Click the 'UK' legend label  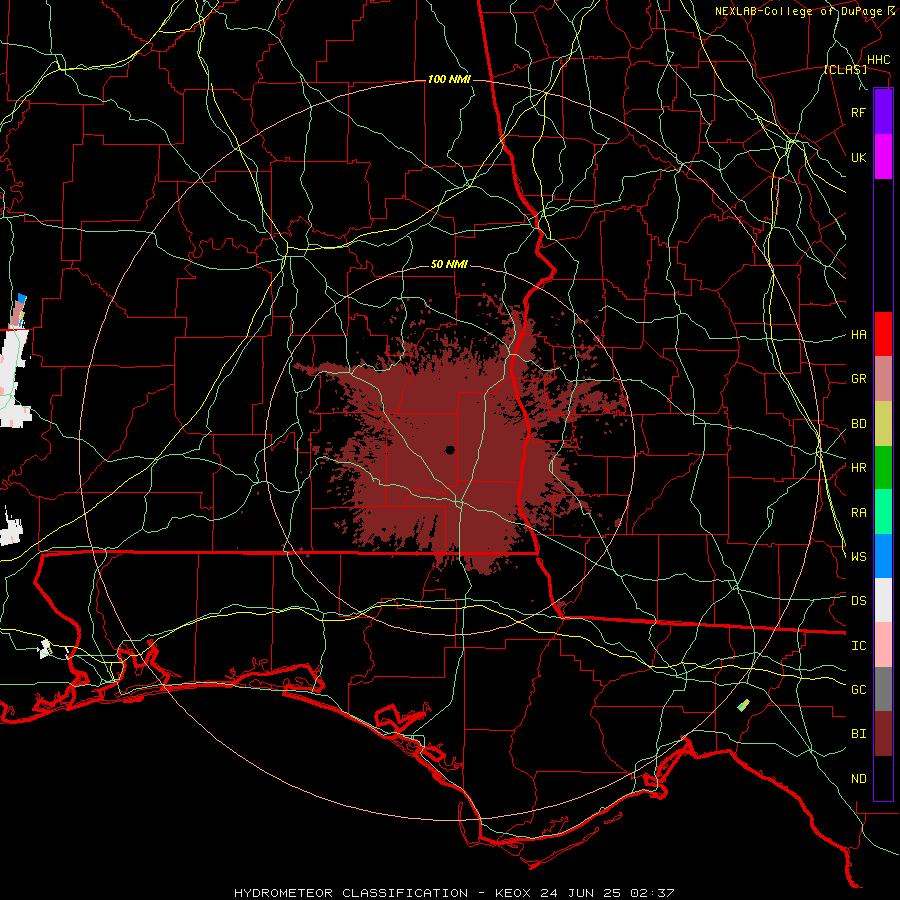[x=858, y=157]
